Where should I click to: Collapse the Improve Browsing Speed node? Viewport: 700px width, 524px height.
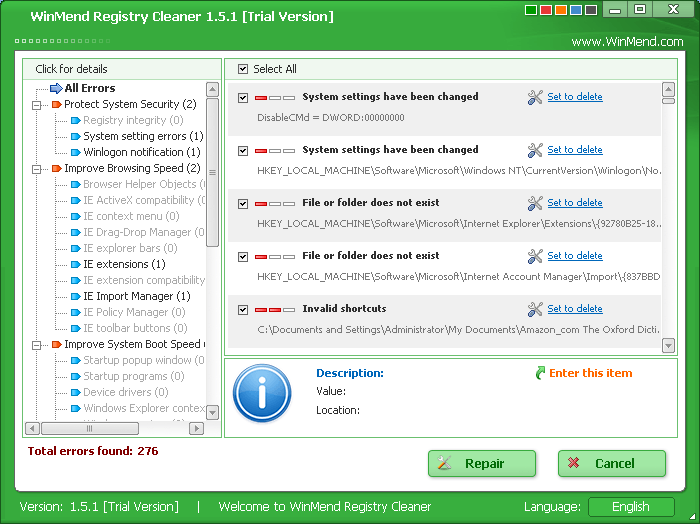37,169
